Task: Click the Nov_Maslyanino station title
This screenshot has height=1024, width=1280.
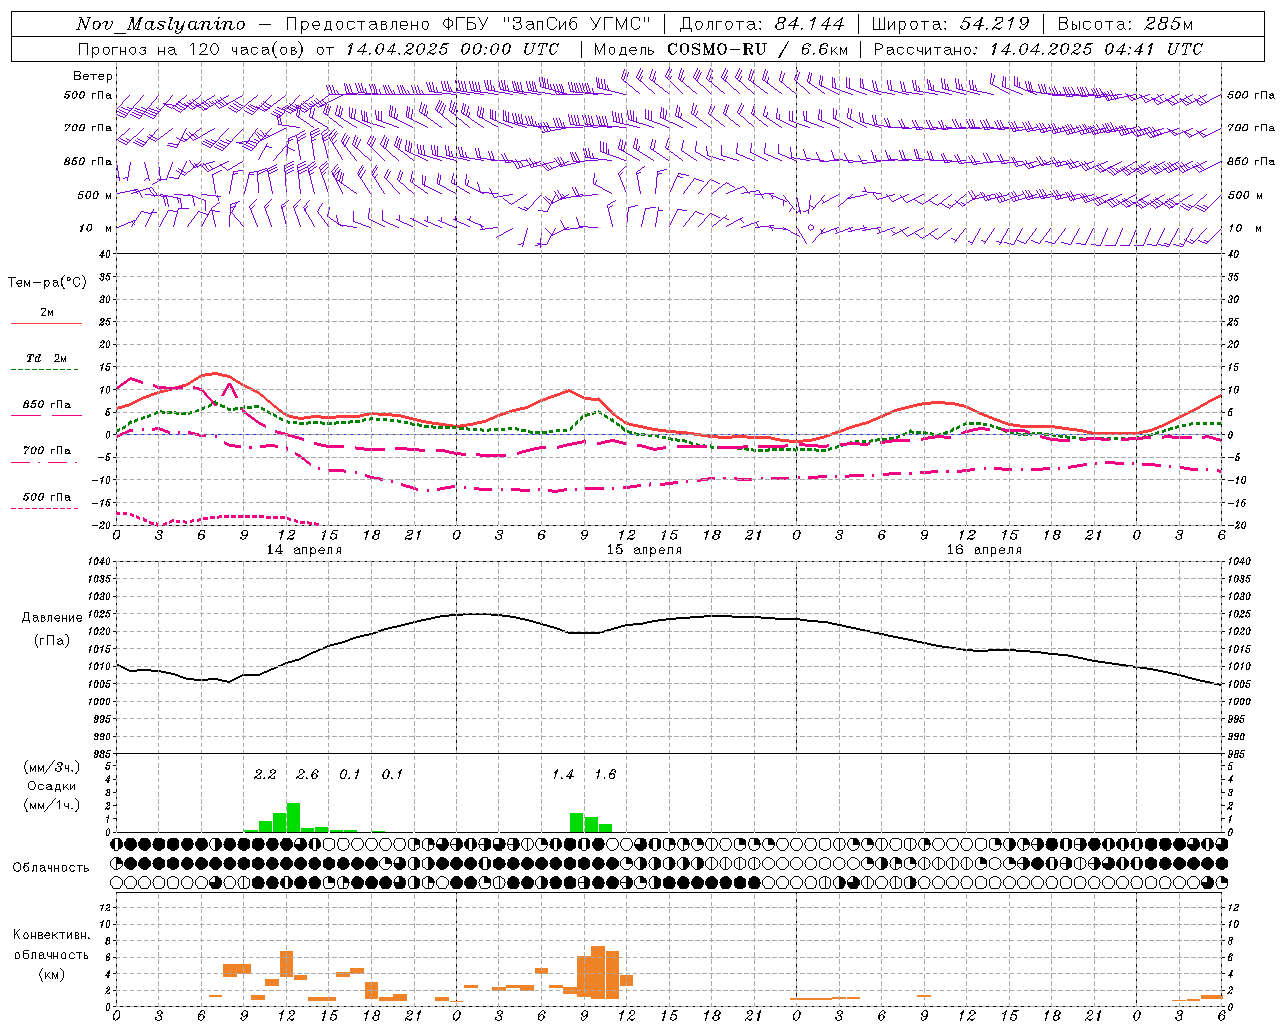Action: pos(161,24)
